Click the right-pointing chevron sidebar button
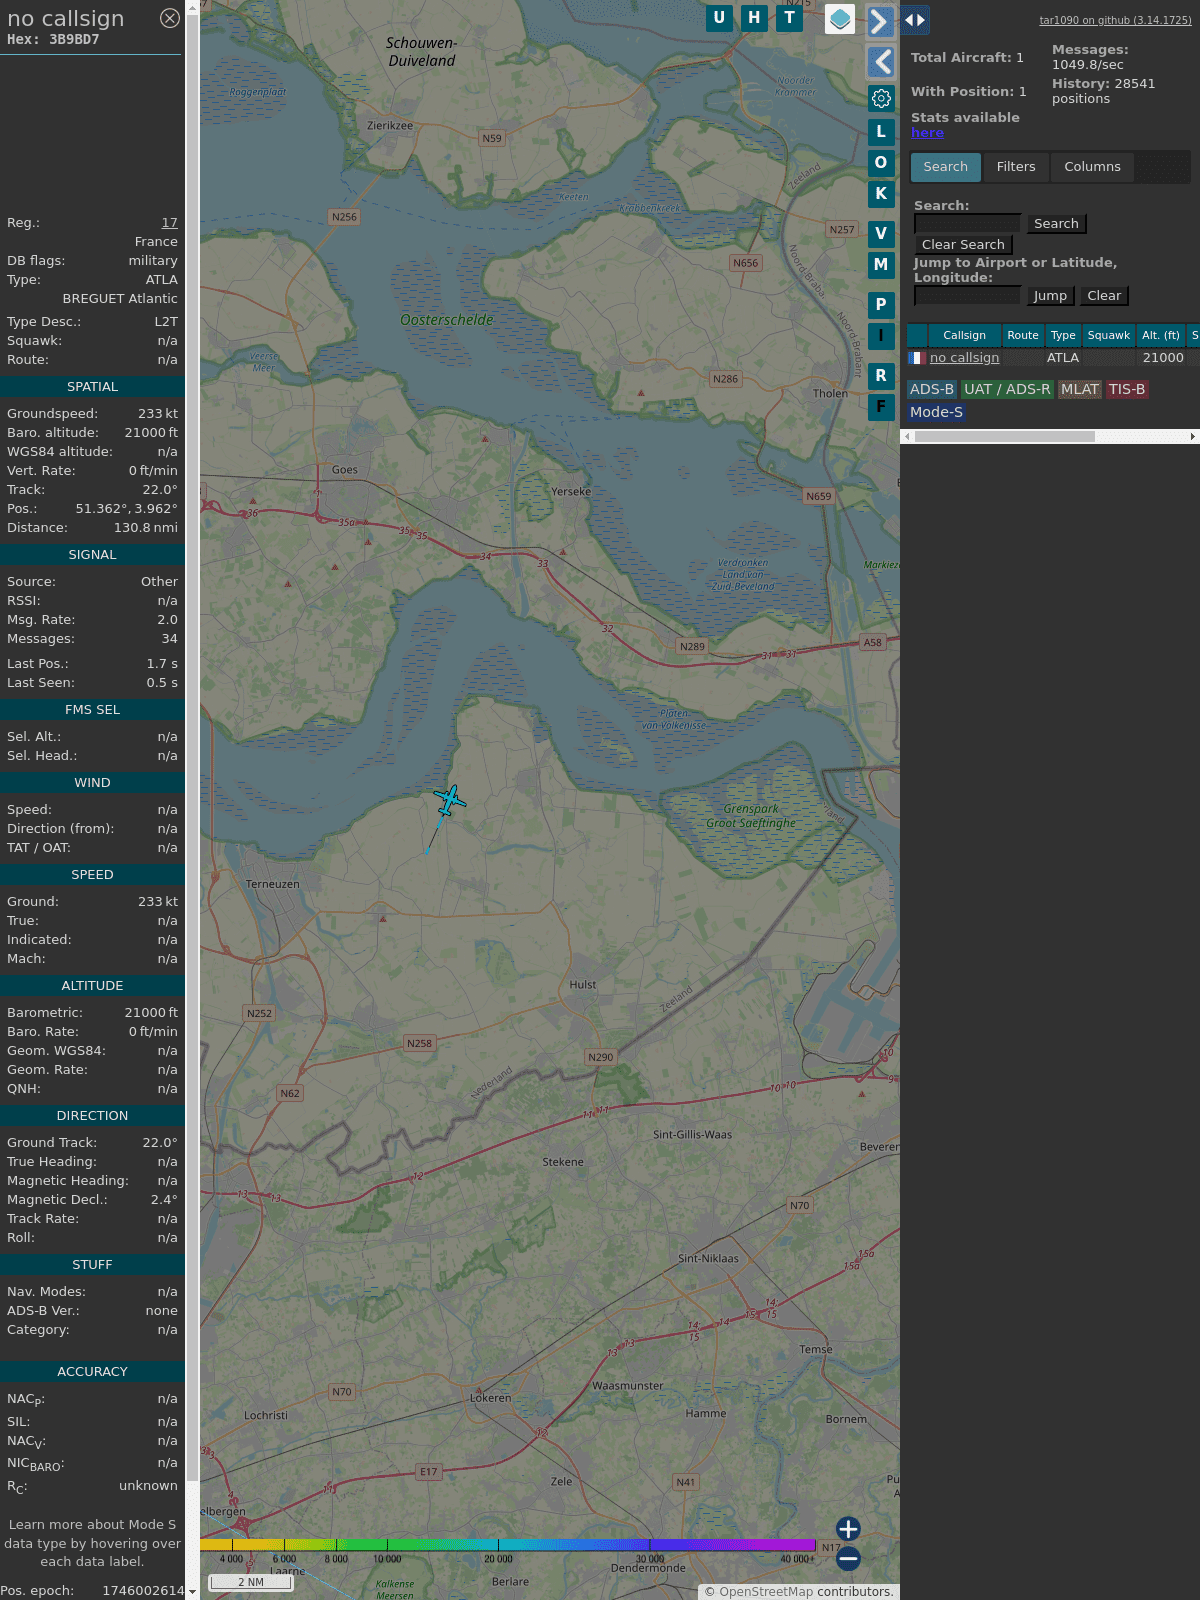1200x1600 pixels. point(880,21)
